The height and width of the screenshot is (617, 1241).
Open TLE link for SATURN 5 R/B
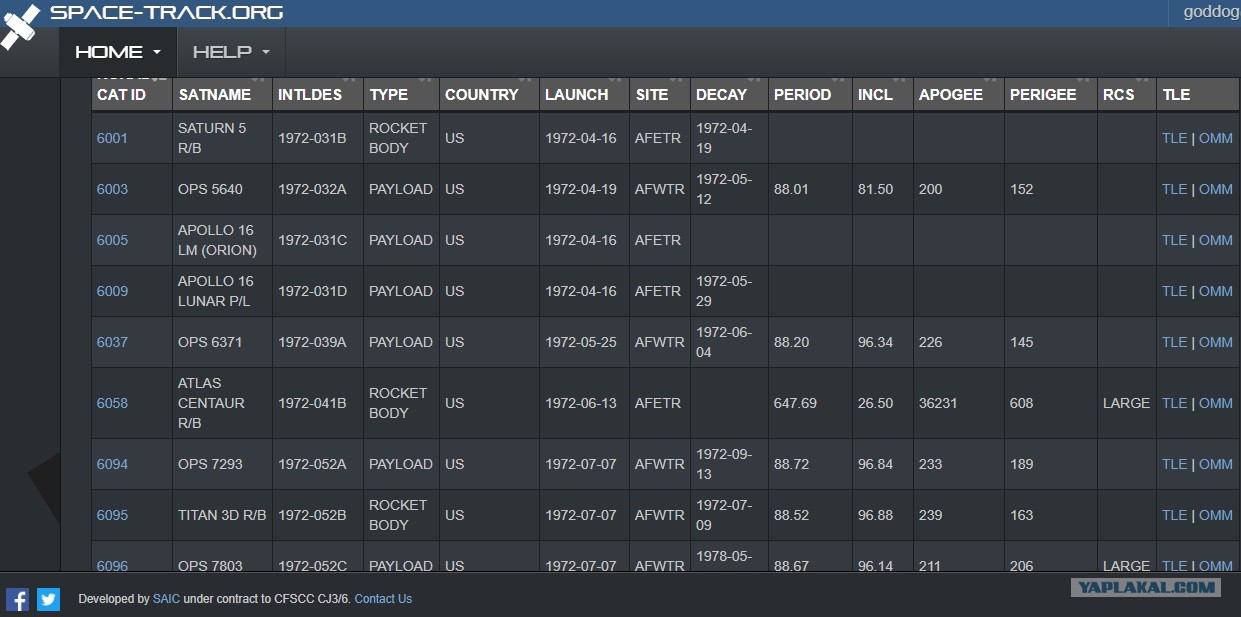(1174, 138)
